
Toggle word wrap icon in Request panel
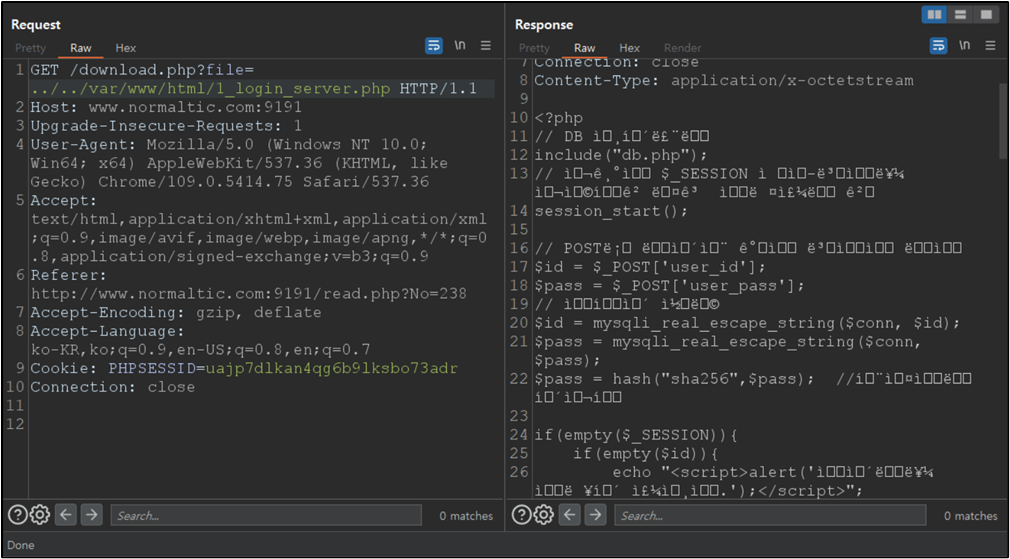tap(434, 46)
